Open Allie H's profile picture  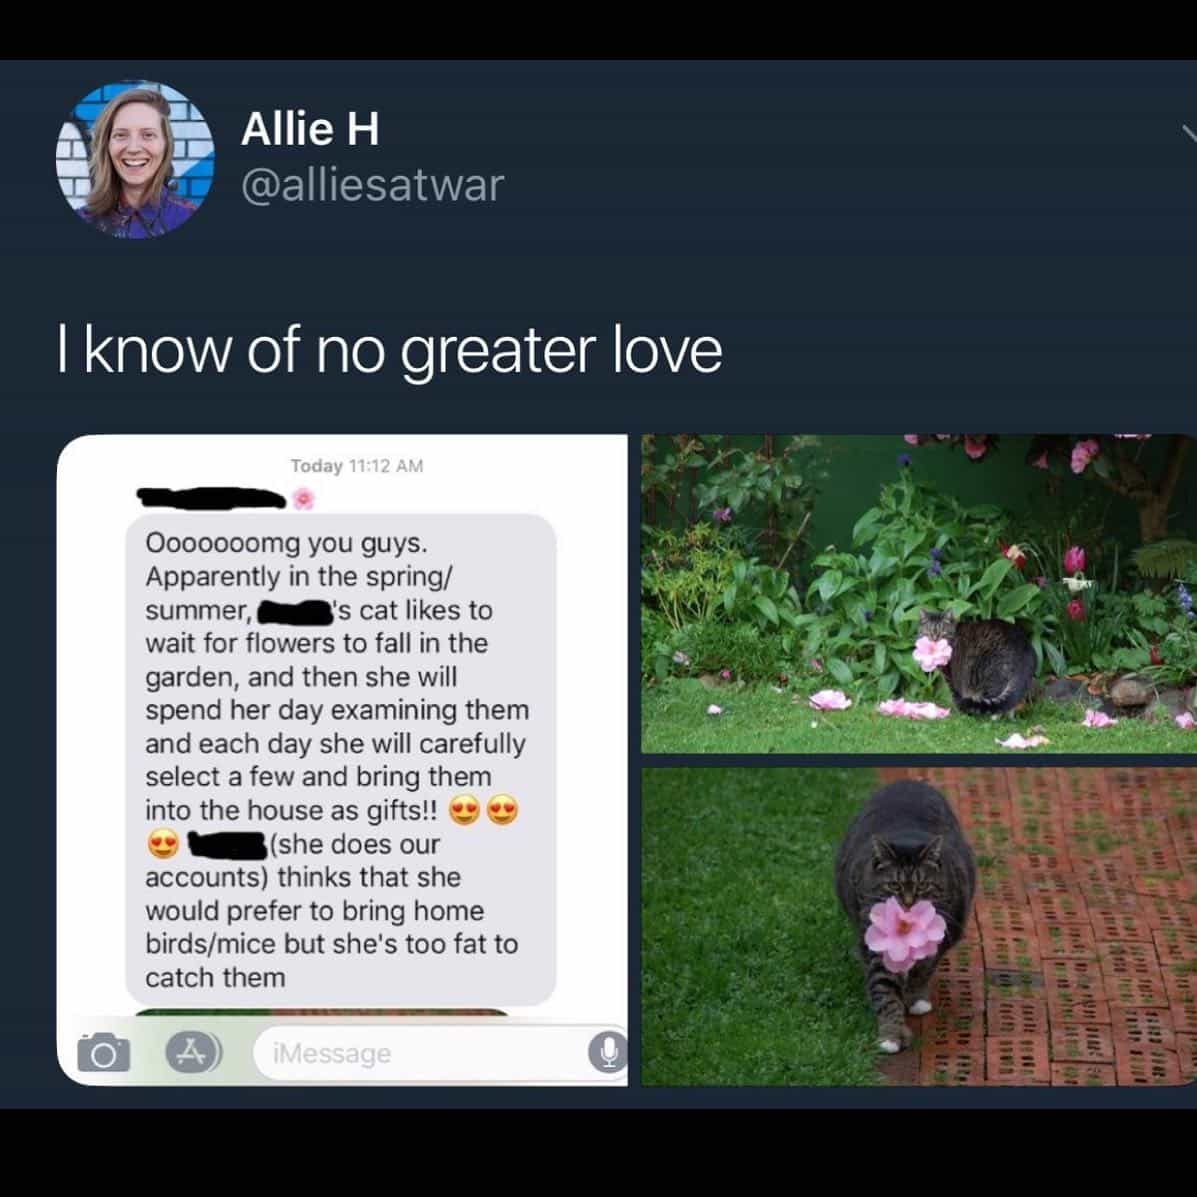(135, 160)
